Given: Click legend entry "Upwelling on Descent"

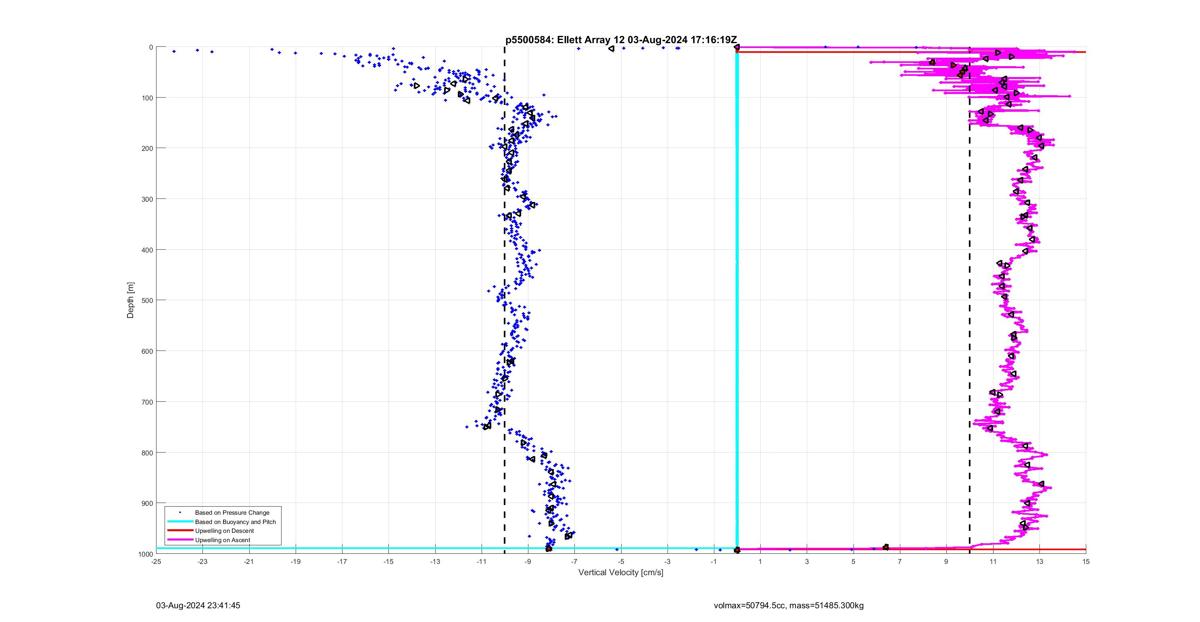Looking at the screenshot, I should click(x=225, y=531).
